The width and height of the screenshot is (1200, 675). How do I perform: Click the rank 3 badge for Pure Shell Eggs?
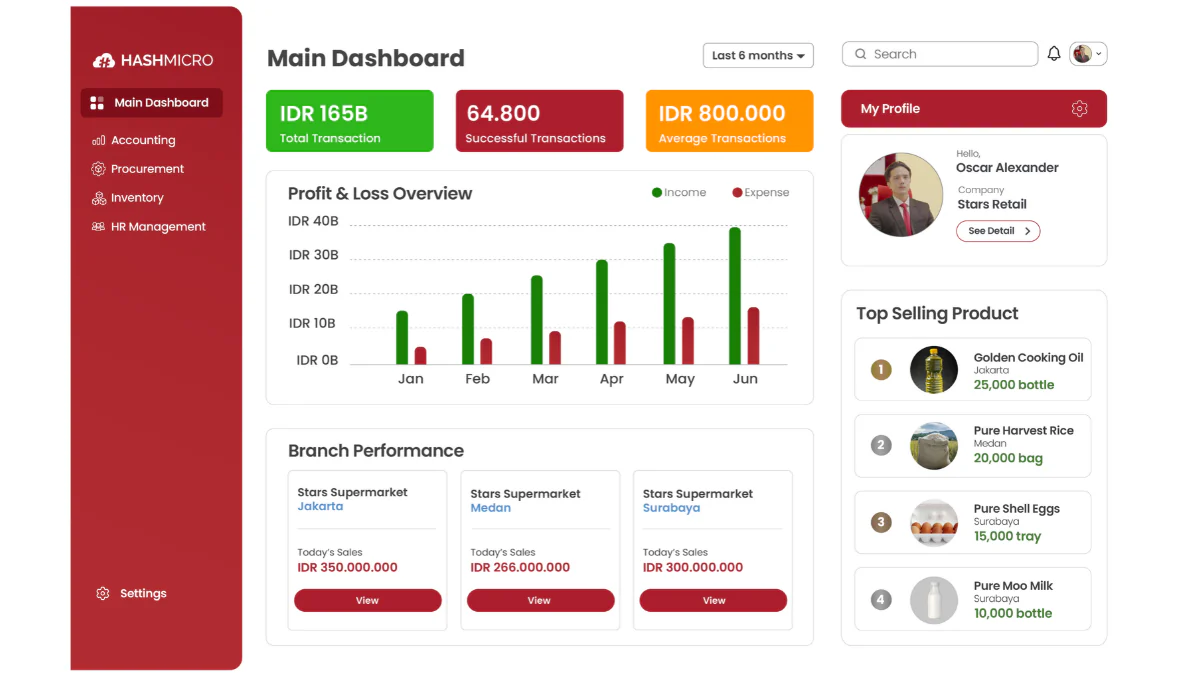click(x=881, y=522)
